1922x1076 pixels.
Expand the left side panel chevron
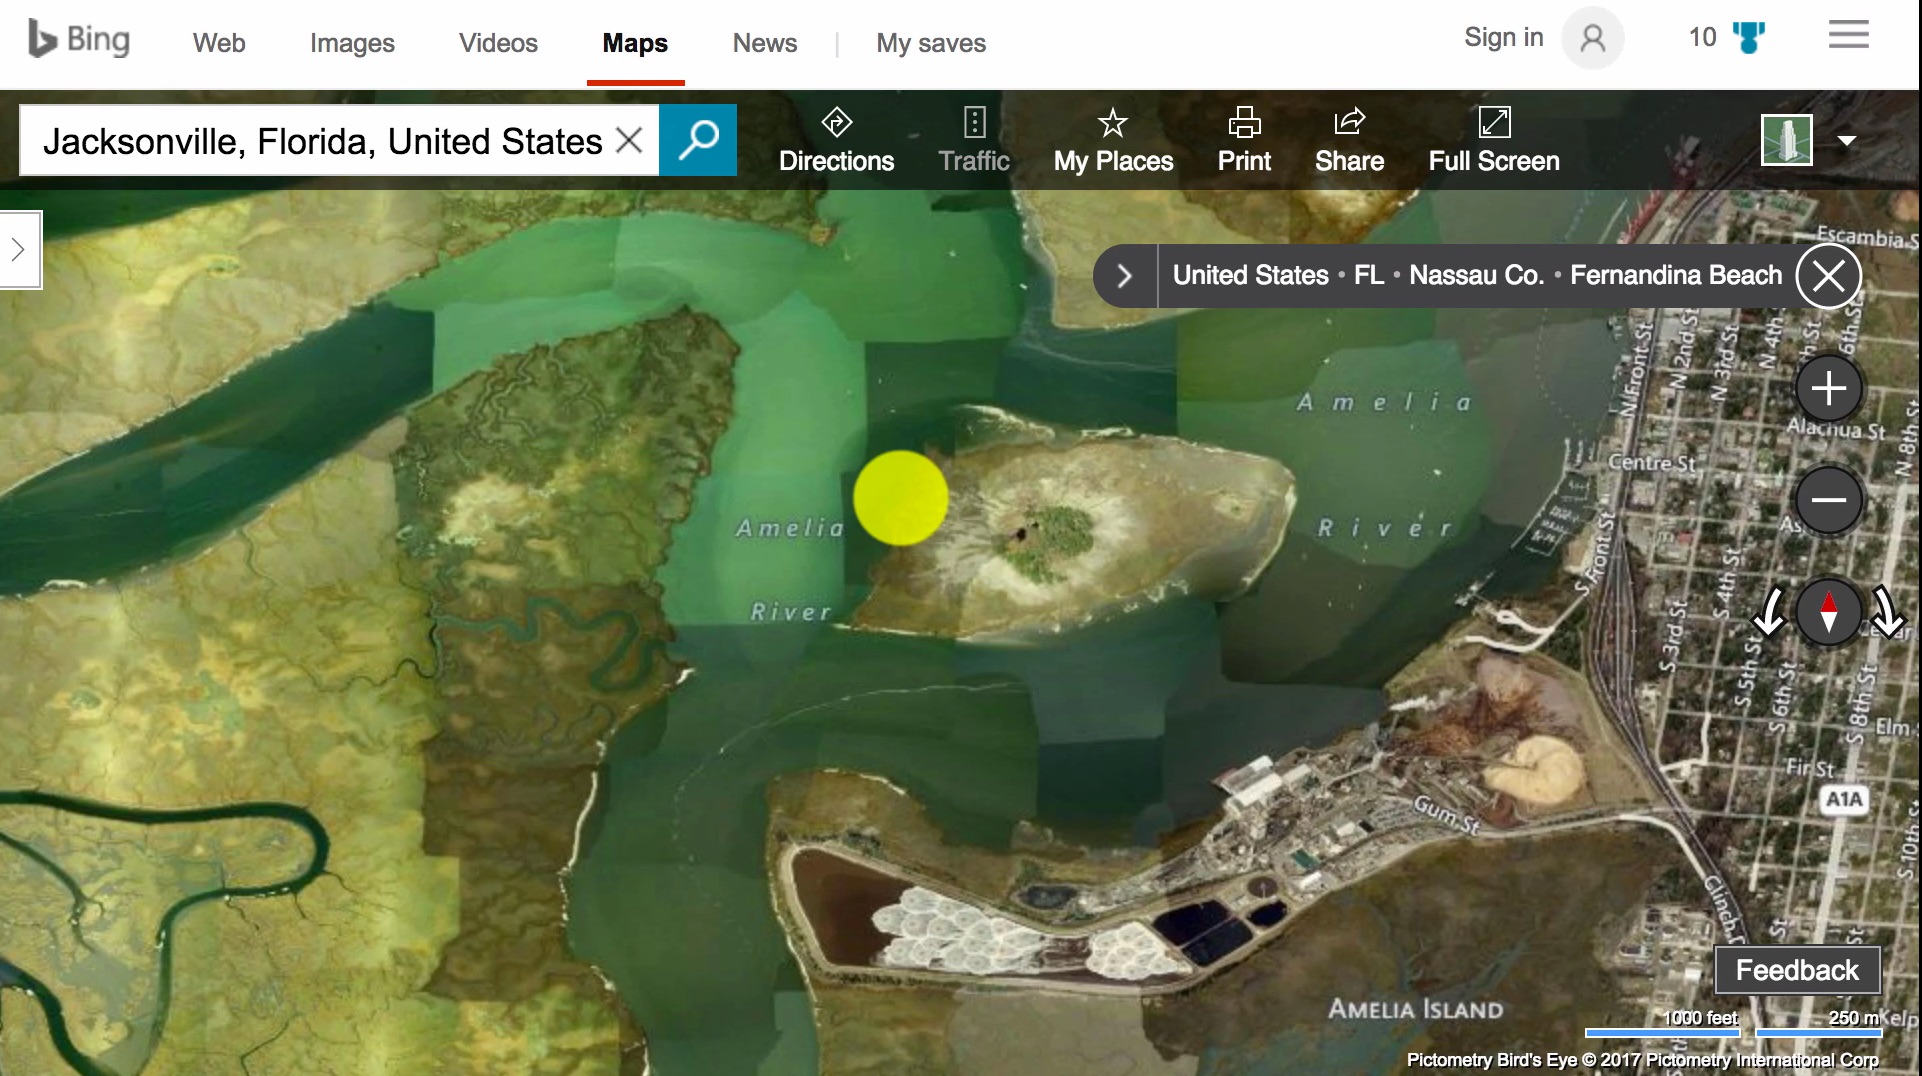point(18,250)
